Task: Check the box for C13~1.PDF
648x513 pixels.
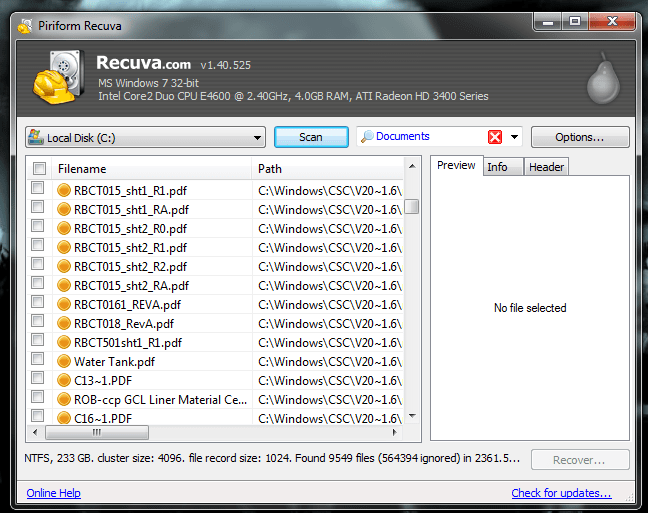Action: [x=38, y=378]
